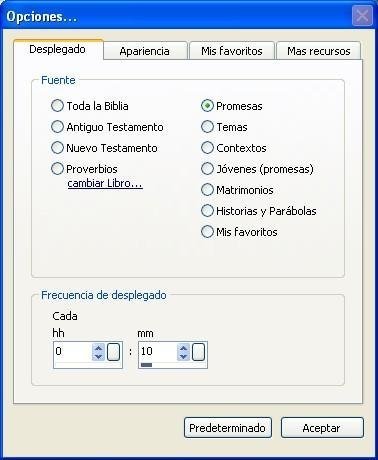378x460 pixels.
Task: Increase hours with the hh up arrow
Action: pyautogui.click(x=98, y=348)
